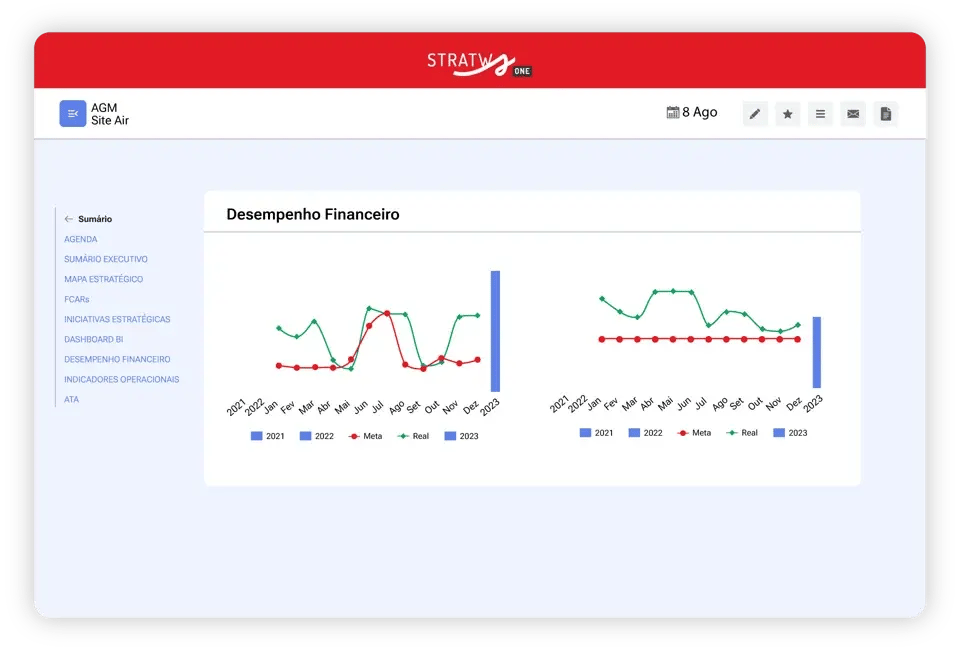Navigate to INDICADORES OPERACIONAIS
Image resolution: width=960 pixels, height=650 pixels.
[122, 379]
